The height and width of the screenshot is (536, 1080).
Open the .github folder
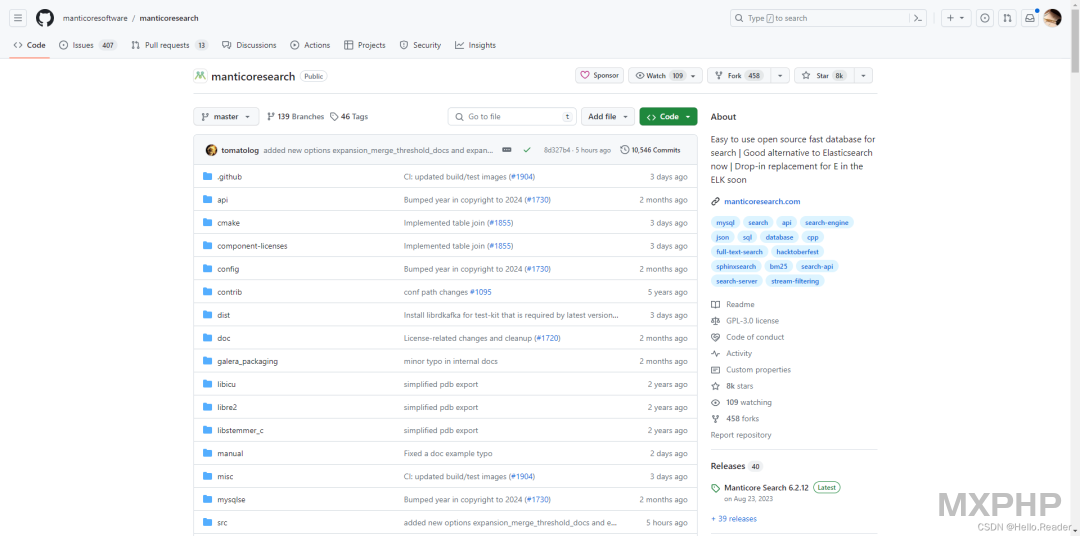[229, 176]
